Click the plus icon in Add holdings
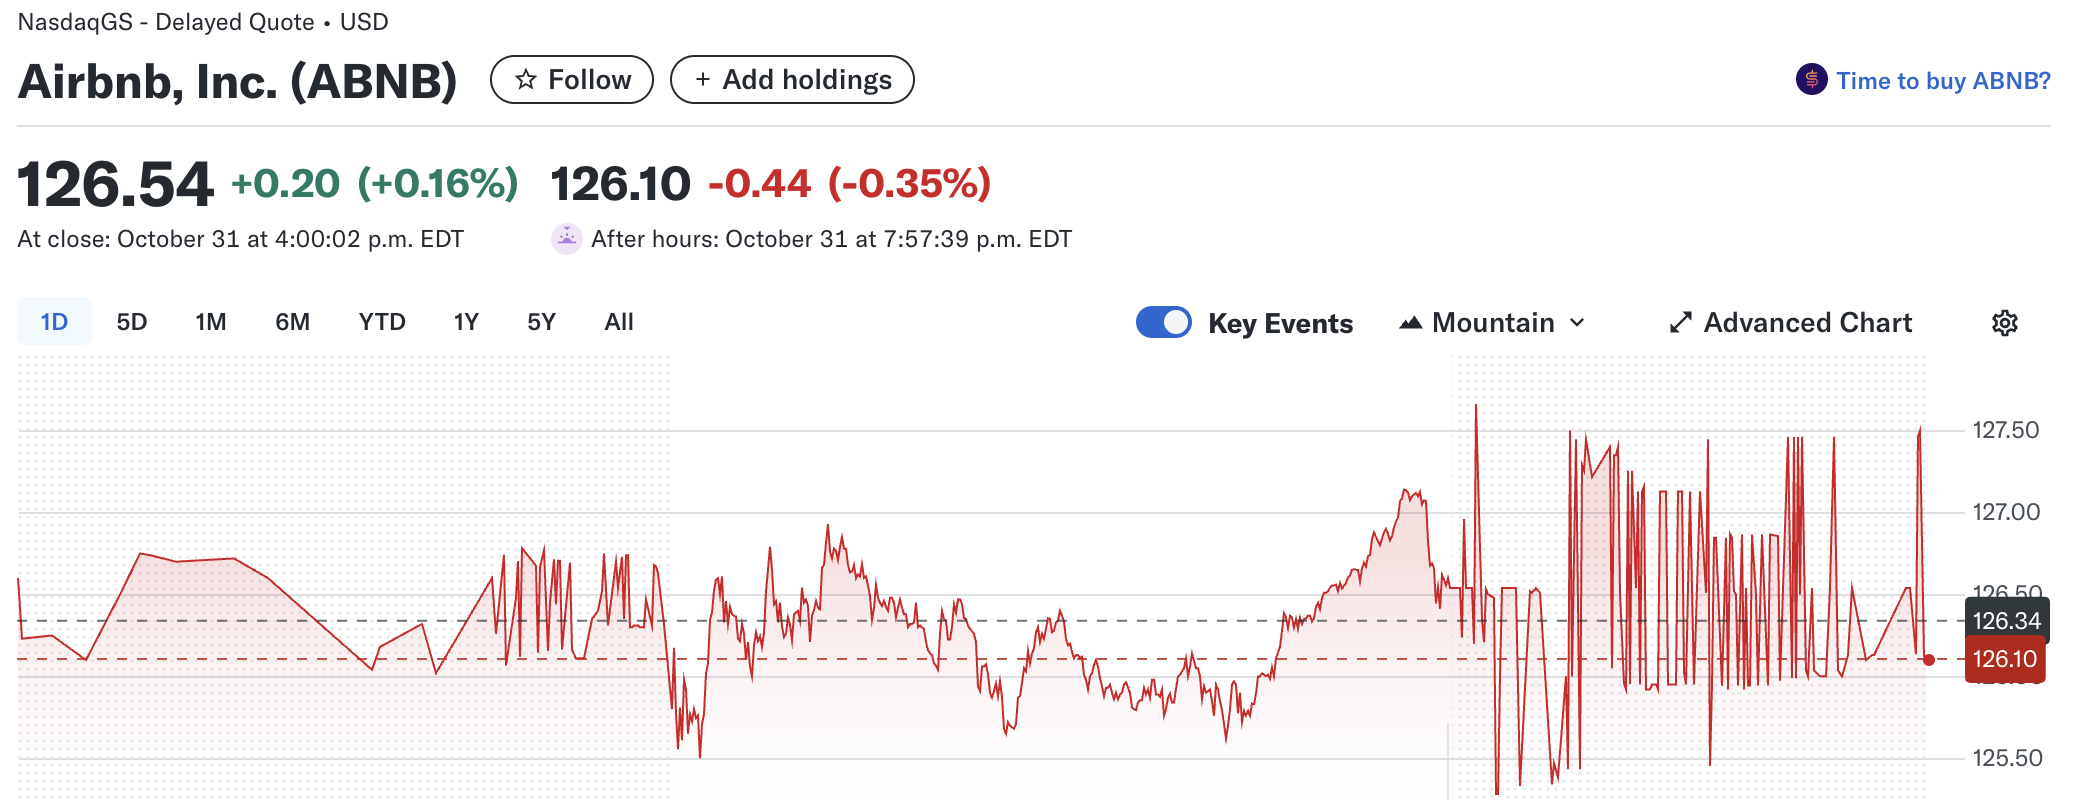The image size is (2088, 800). tap(703, 80)
